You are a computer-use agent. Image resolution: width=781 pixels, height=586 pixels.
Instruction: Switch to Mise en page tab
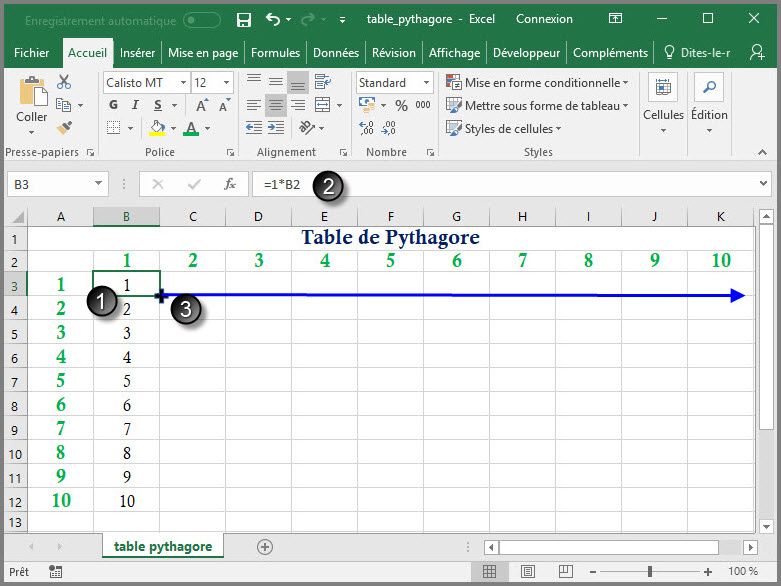(203, 53)
